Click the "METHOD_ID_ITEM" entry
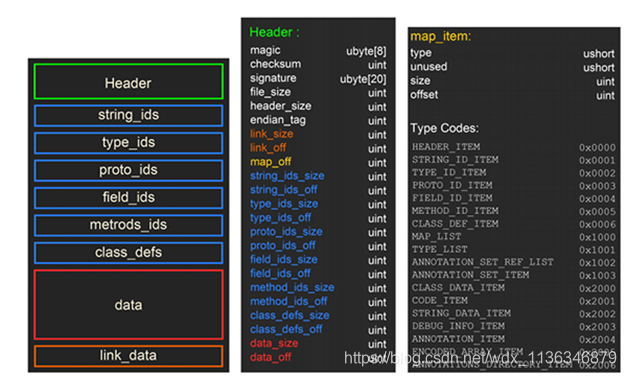Screen dimensions: 627x377 point(455,211)
